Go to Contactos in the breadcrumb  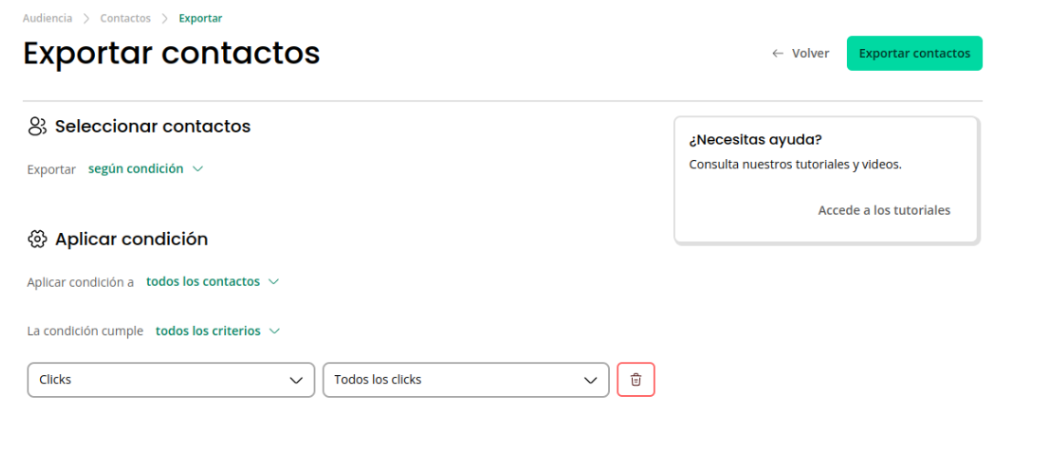(126, 19)
